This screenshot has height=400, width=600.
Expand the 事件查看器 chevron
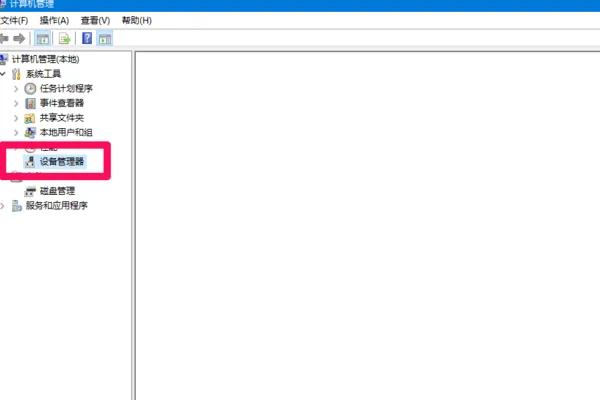click(x=16, y=103)
